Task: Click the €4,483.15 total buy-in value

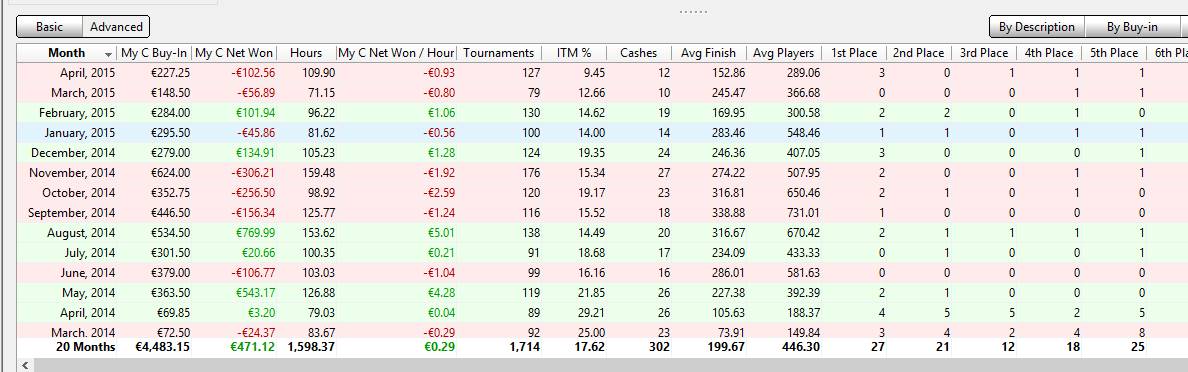Action: (x=163, y=347)
